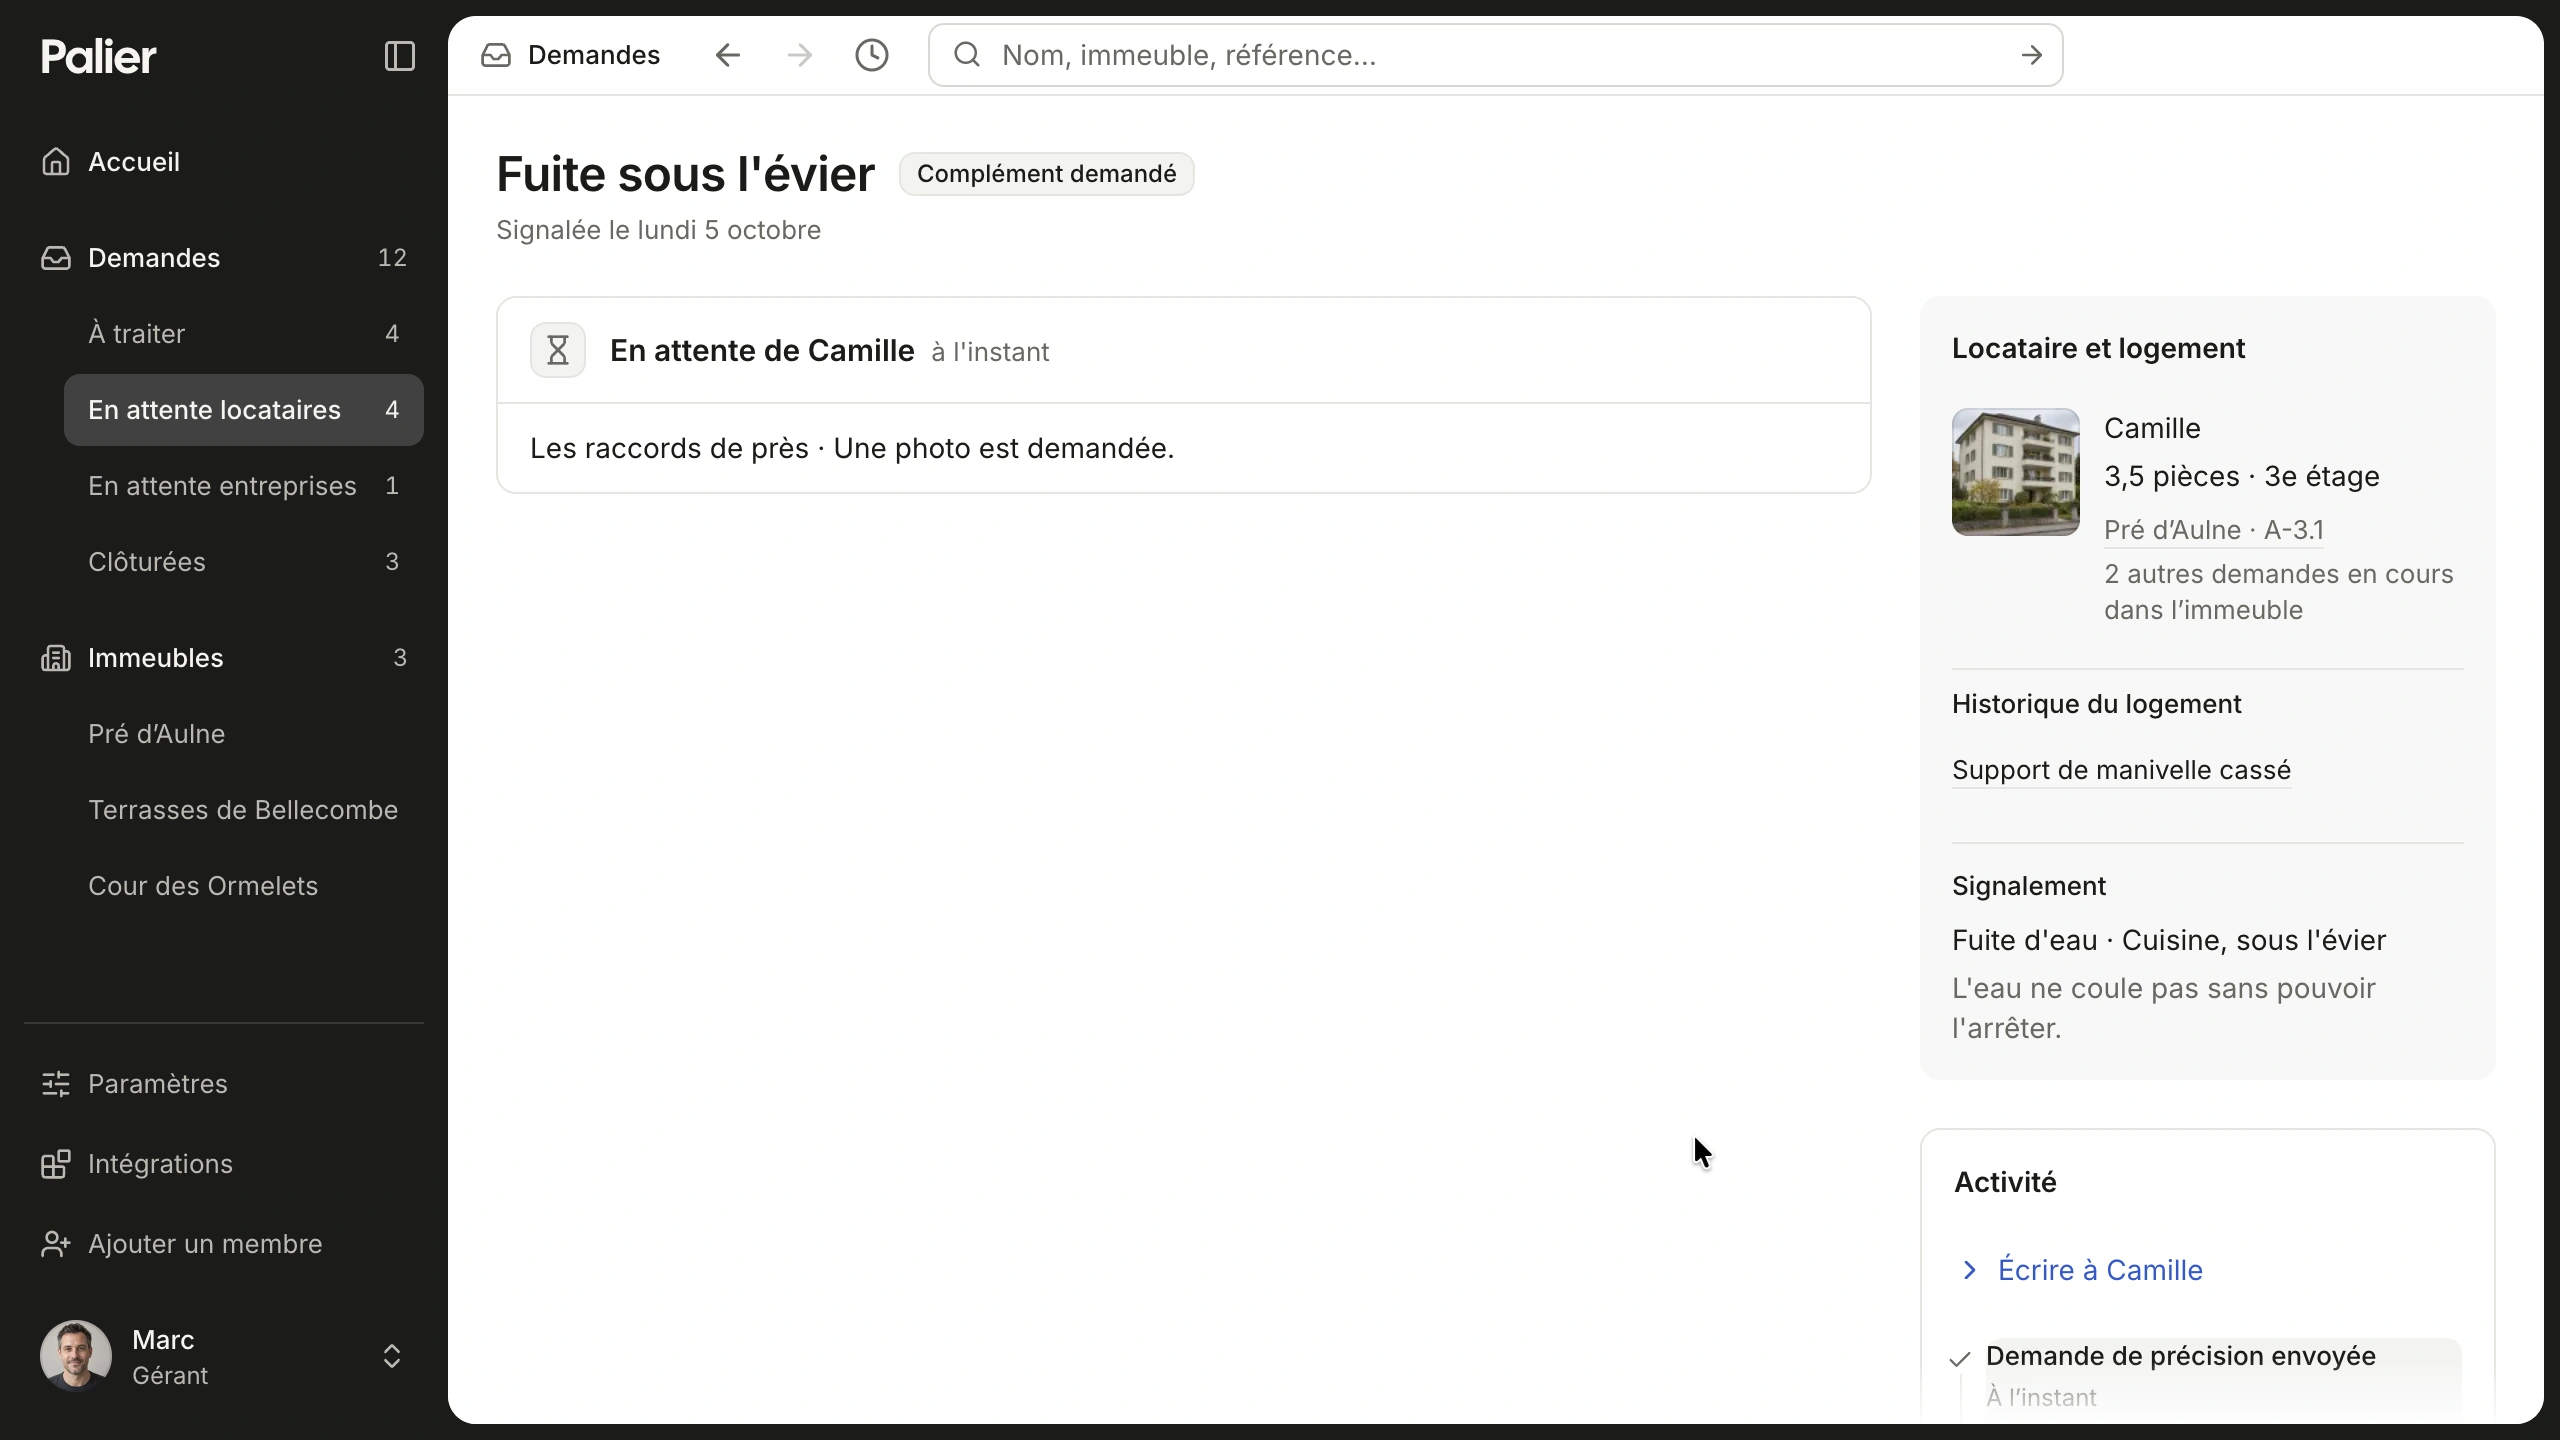Viewport: 2560px width, 1440px height.
Task: Click the hourglass waiting icon
Action: pos(558,350)
